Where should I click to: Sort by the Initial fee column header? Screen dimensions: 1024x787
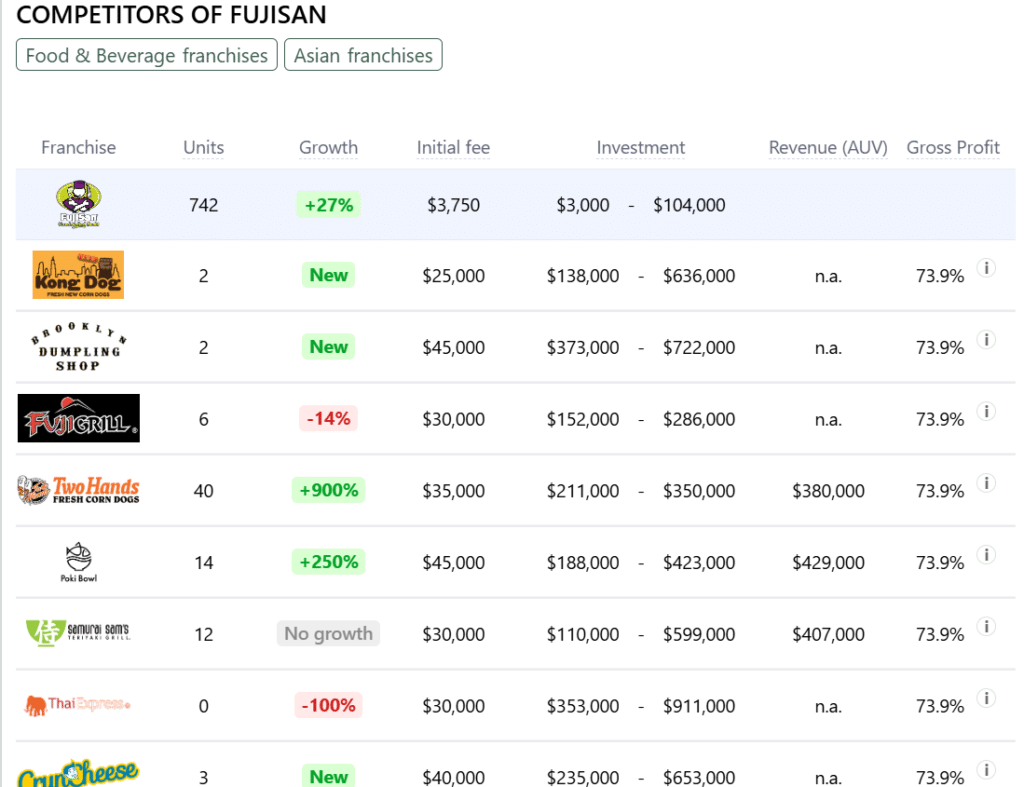[453, 148]
